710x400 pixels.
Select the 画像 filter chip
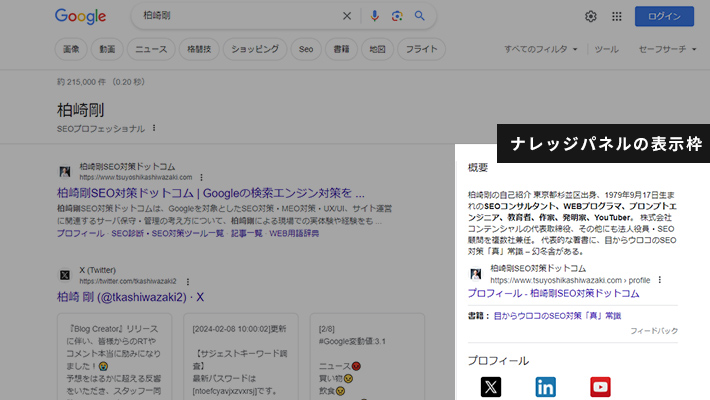[x=71, y=49]
